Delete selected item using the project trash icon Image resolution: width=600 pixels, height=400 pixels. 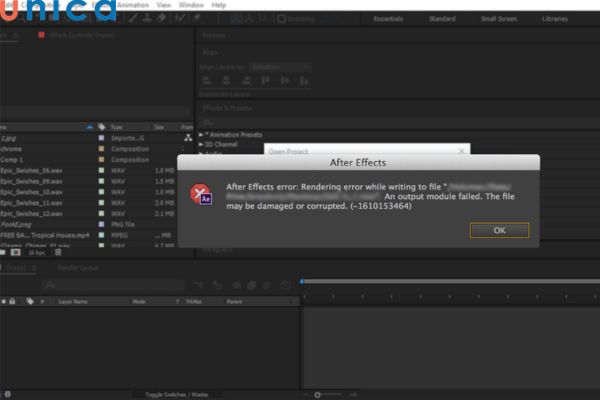pos(57,252)
